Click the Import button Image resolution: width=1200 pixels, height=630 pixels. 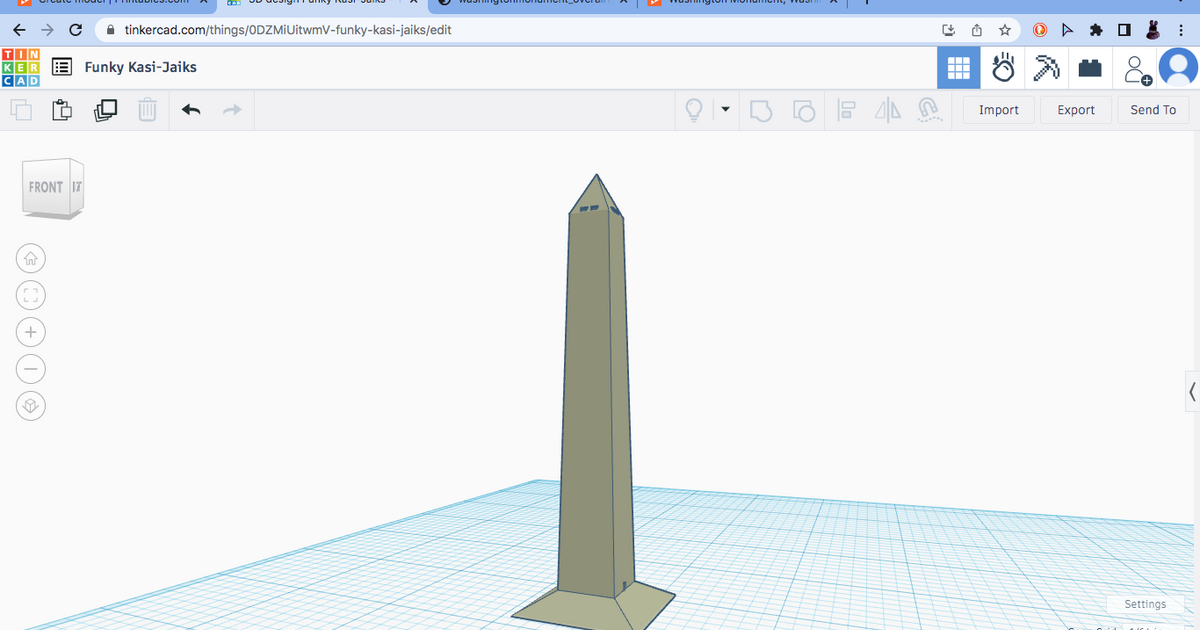pos(997,110)
